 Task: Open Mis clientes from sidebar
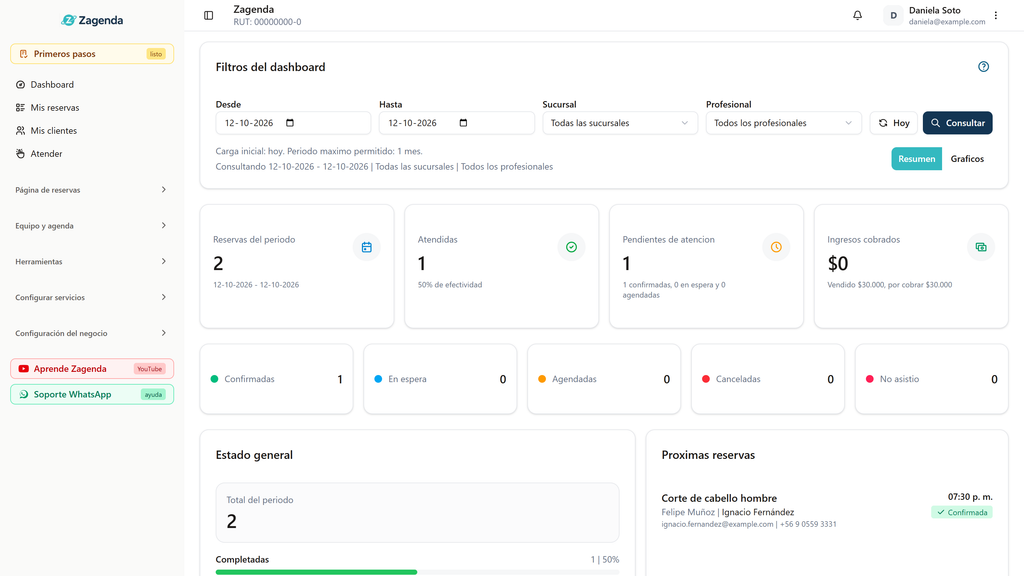pos(91,131)
